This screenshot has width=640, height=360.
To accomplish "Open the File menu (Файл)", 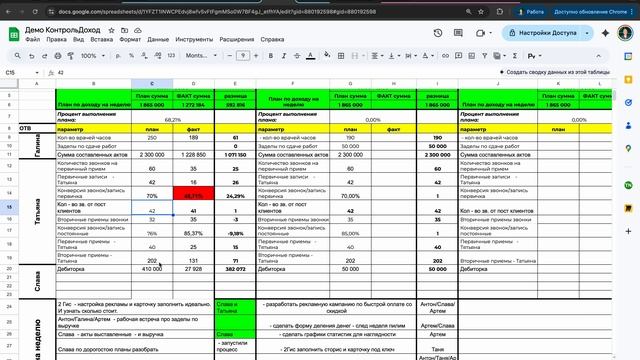I will point(32,40).
